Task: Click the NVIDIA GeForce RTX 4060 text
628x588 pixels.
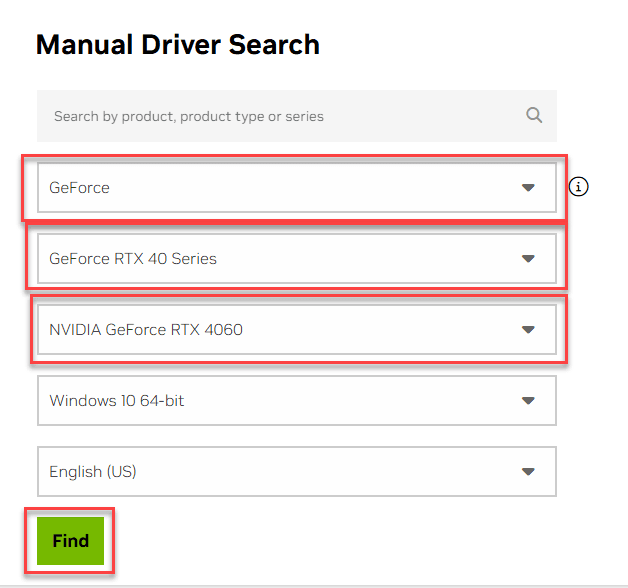Action: (x=146, y=330)
